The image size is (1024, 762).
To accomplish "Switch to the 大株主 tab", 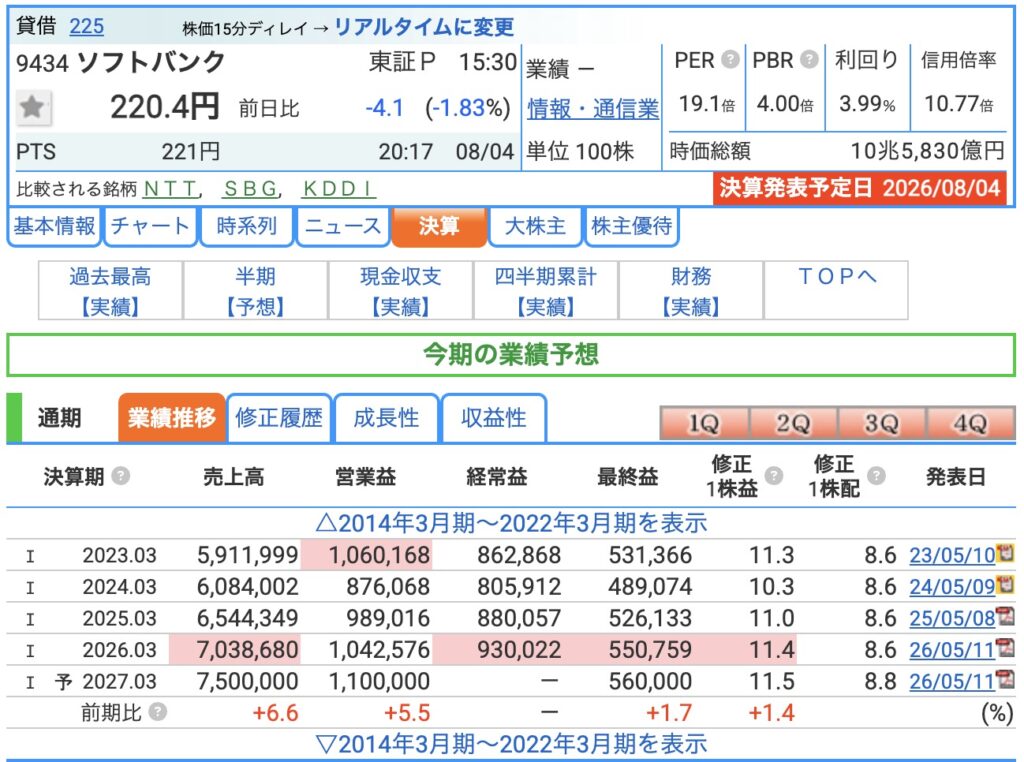I will [x=535, y=227].
